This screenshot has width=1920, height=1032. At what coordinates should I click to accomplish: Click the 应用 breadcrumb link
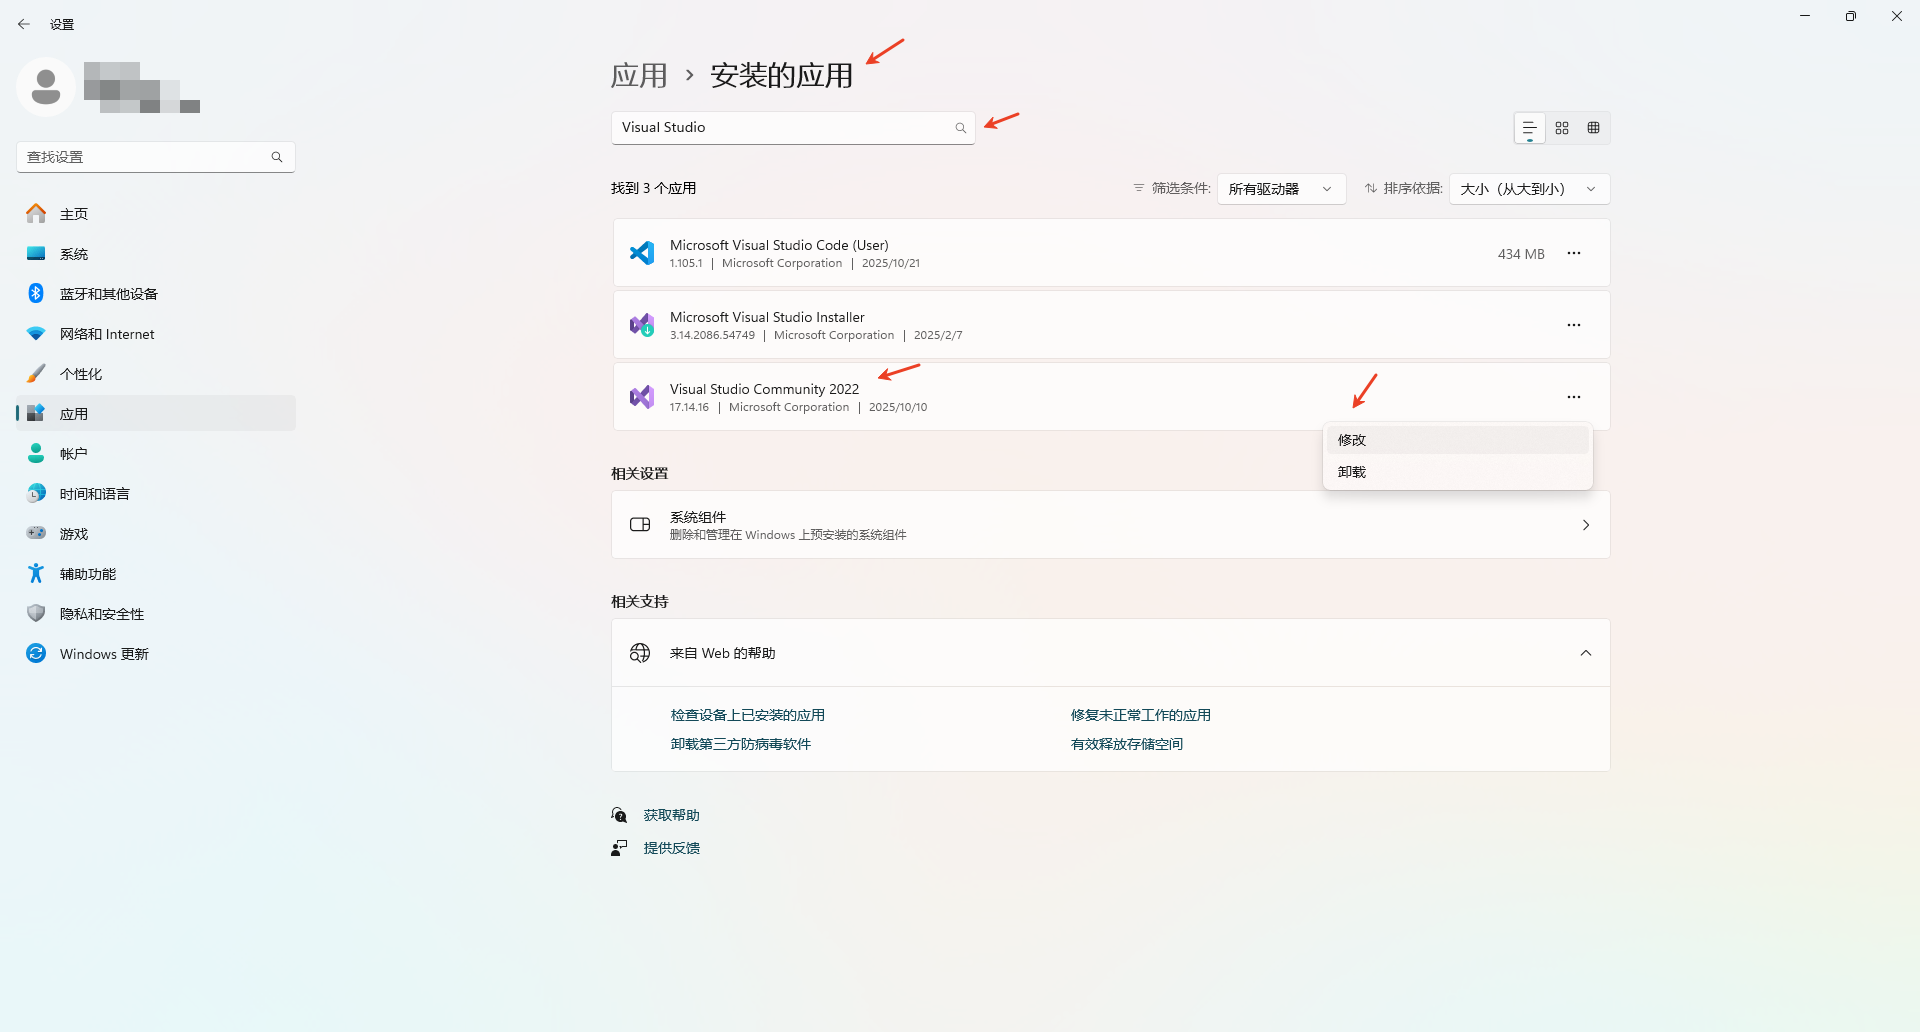(x=639, y=75)
